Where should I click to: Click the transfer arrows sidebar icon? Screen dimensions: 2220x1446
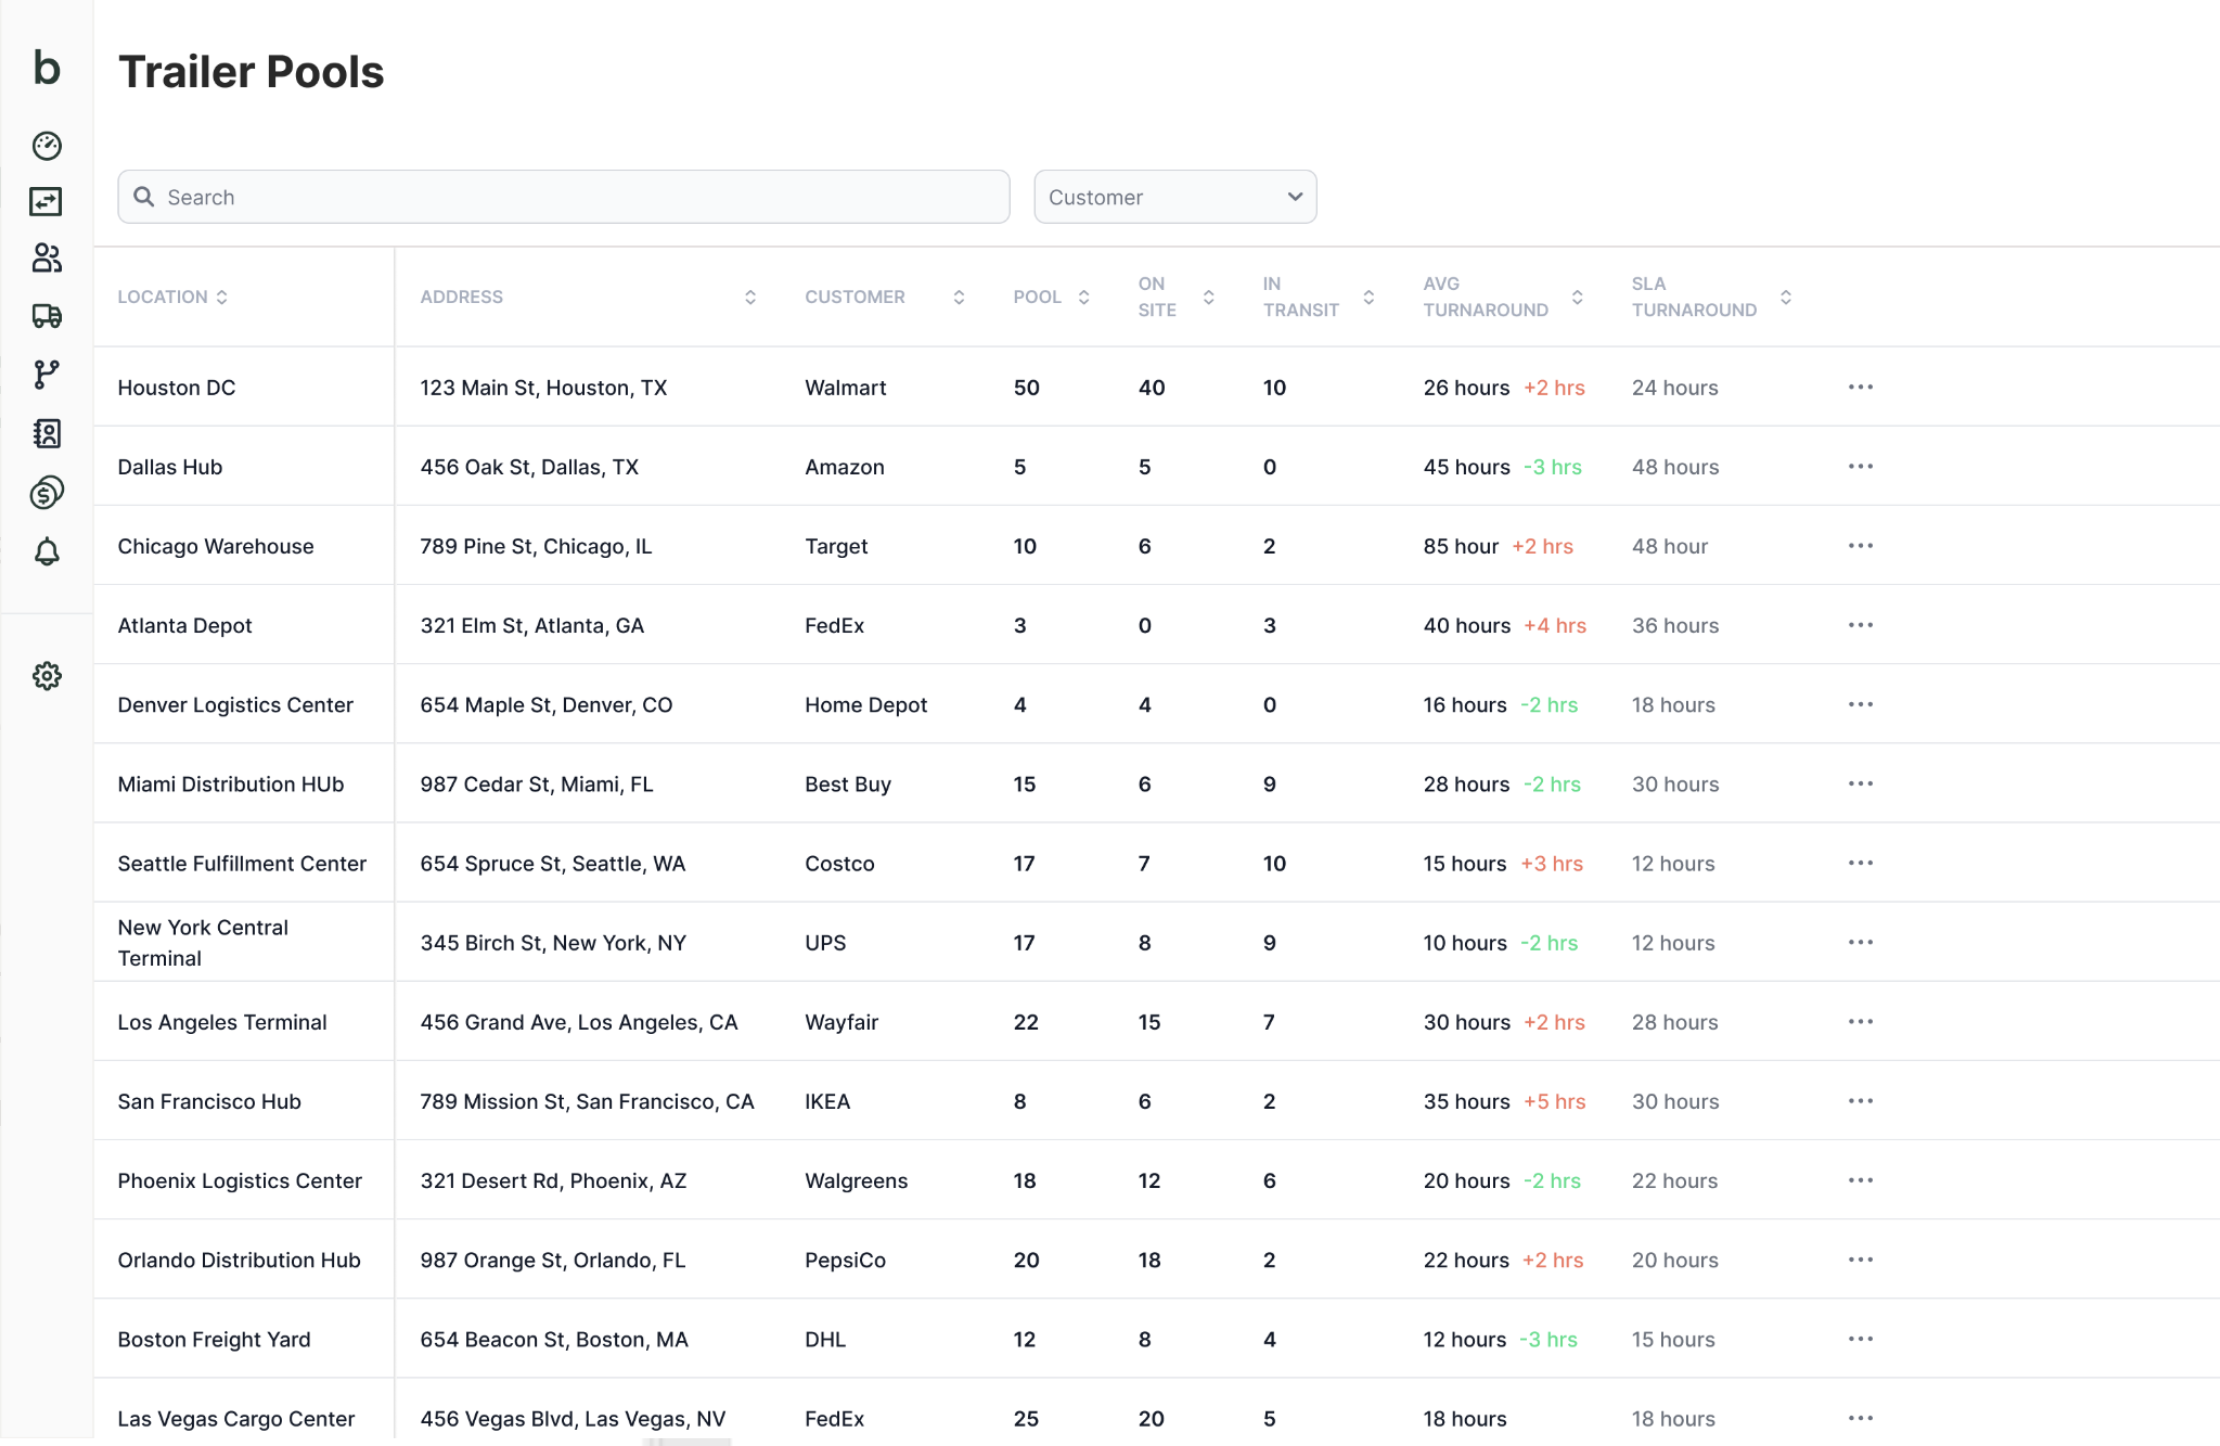(47, 202)
